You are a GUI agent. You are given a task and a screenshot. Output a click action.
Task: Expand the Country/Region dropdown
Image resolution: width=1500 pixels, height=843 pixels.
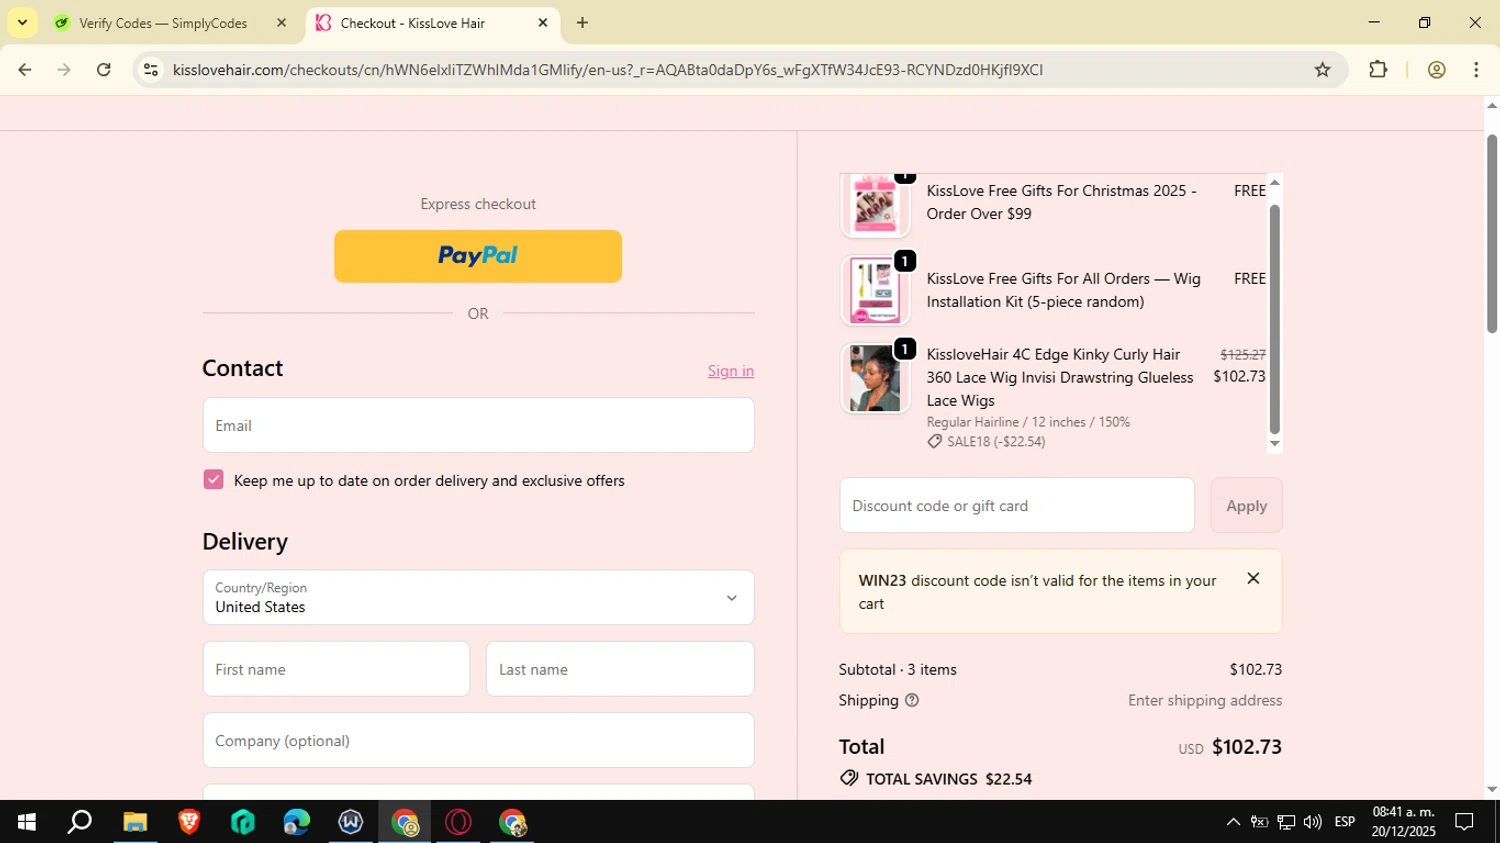tap(478, 597)
